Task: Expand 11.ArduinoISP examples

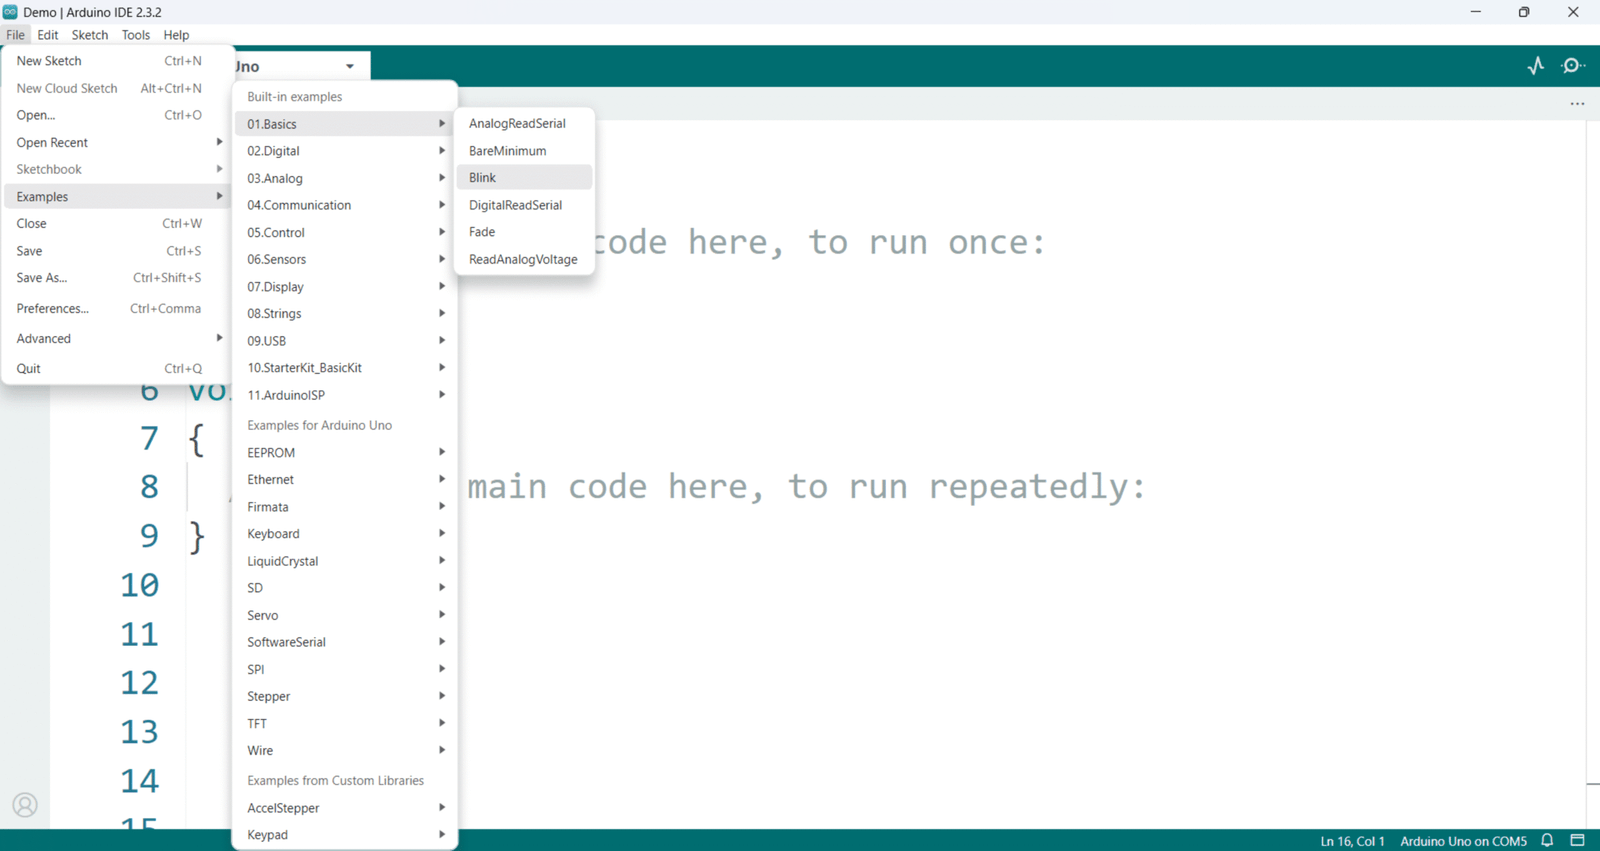Action: click(345, 395)
